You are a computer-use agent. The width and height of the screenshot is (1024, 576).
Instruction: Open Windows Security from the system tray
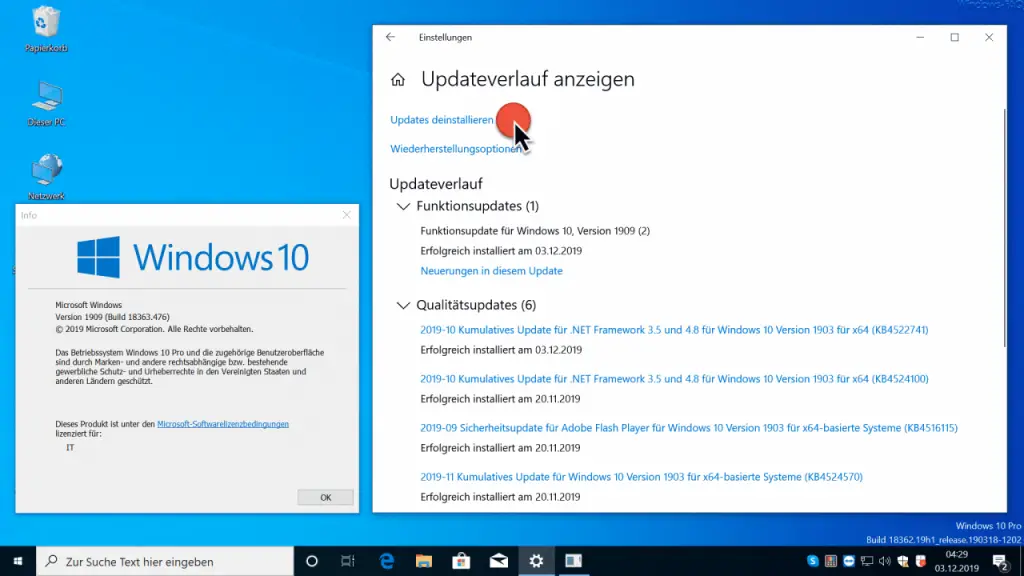tap(903, 561)
